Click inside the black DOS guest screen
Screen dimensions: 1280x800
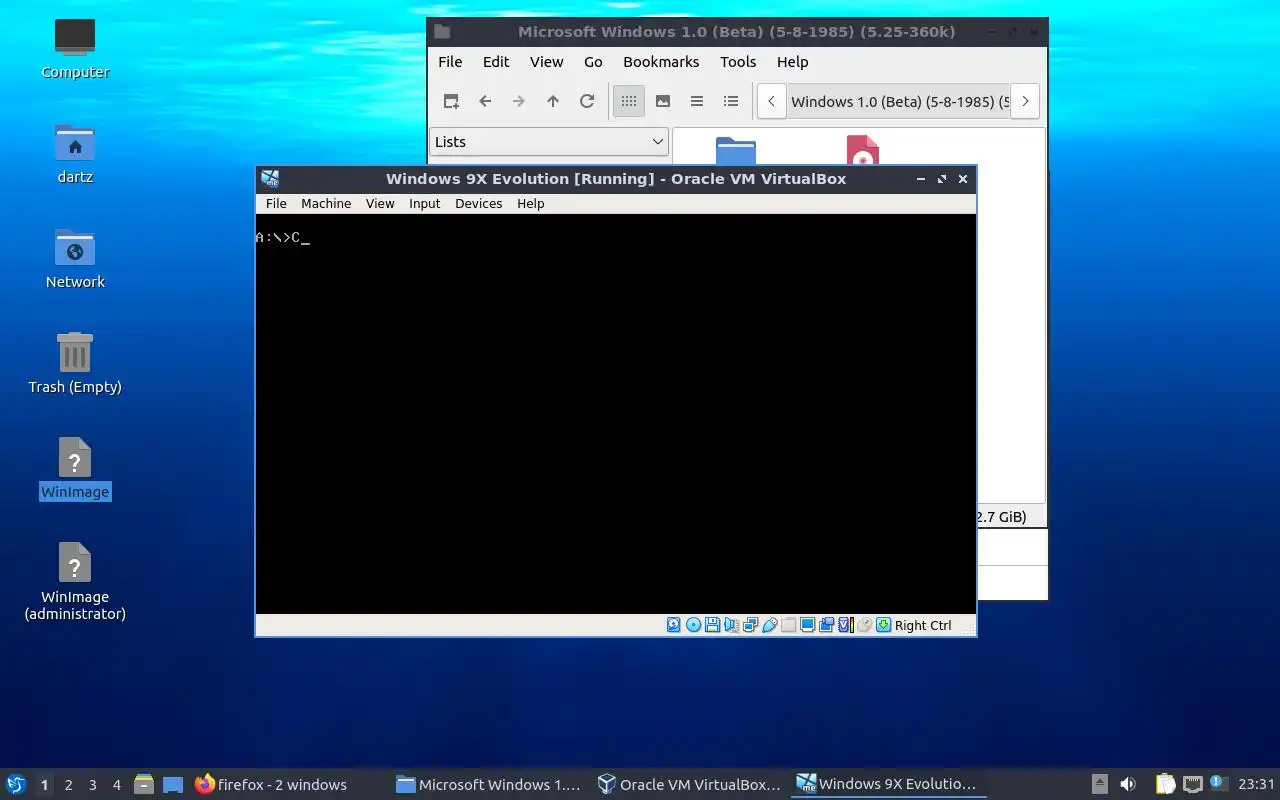point(616,413)
